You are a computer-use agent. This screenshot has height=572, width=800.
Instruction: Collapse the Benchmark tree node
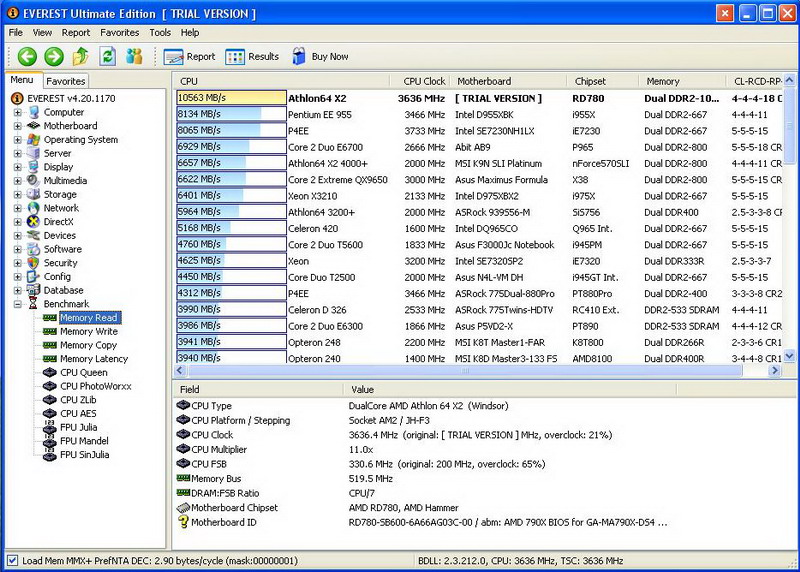tap(17, 304)
